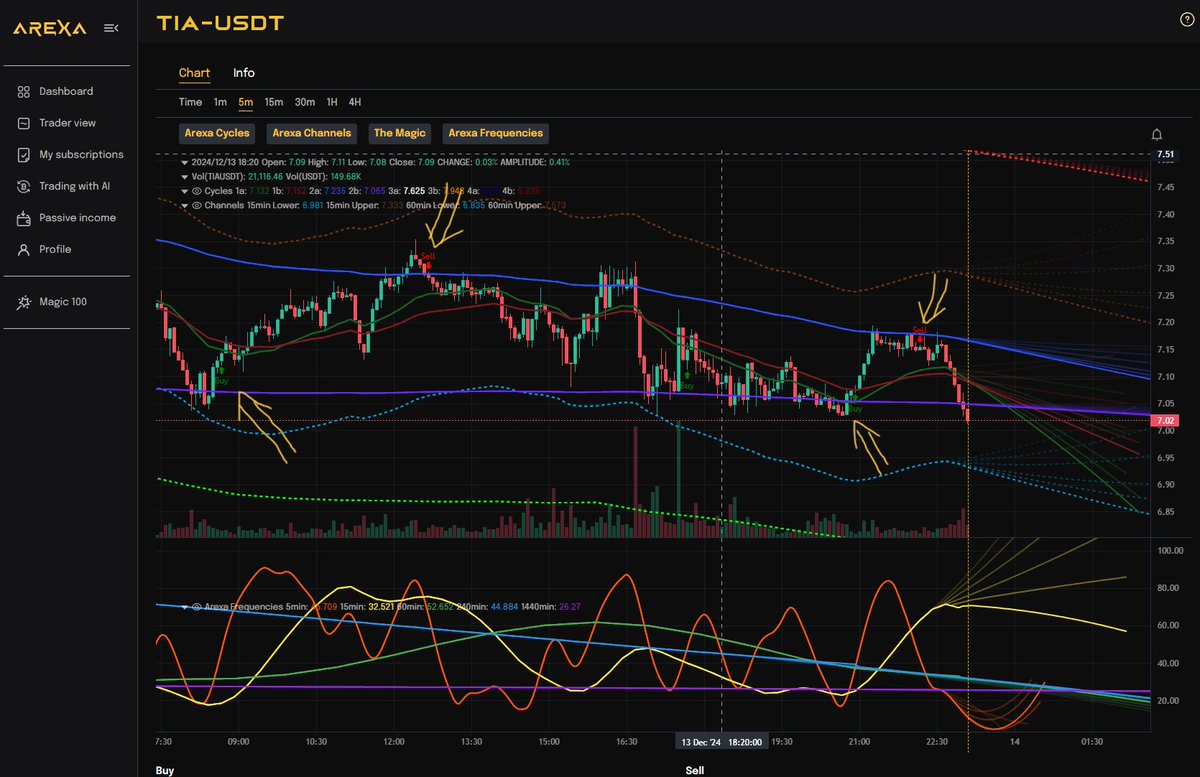Click the 100.00 oscillator axis label
This screenshot has width=1200, height=777.
pos(1169,551)
